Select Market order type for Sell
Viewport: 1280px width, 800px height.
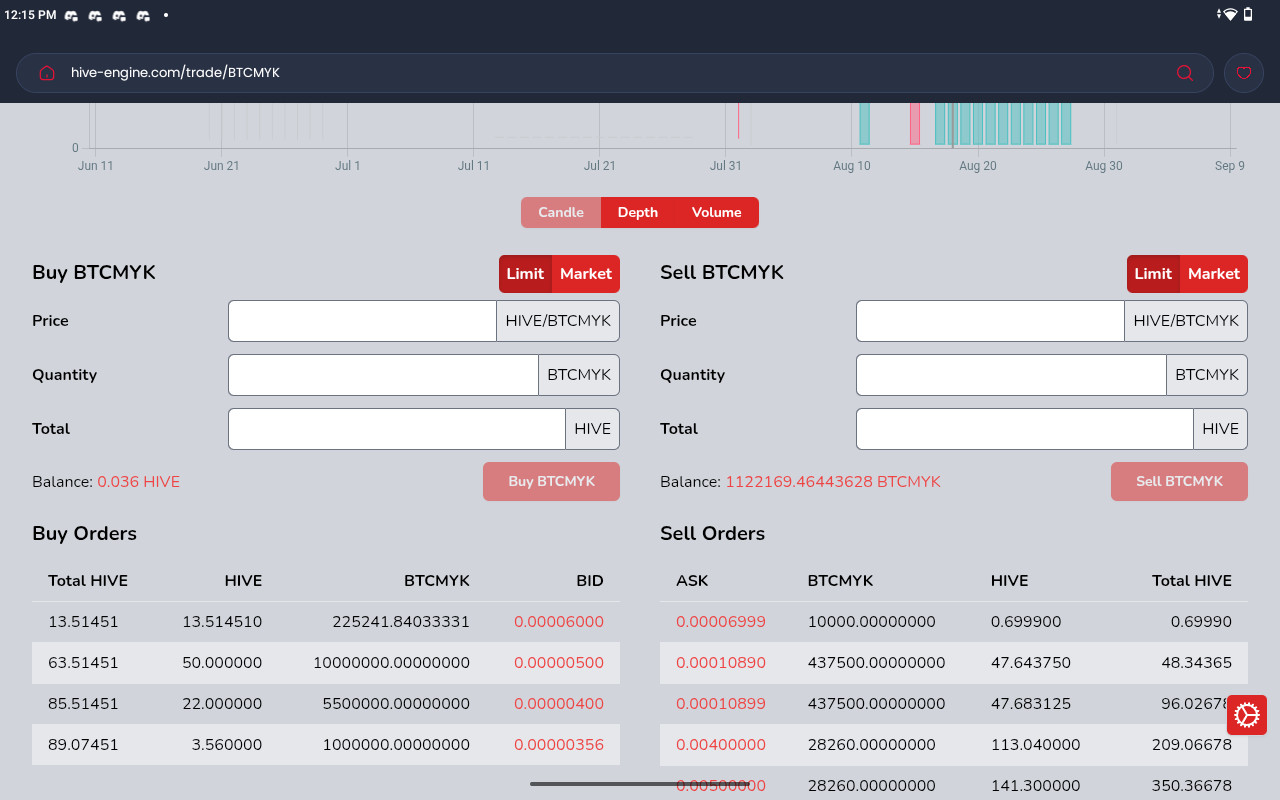(1213, 274)
